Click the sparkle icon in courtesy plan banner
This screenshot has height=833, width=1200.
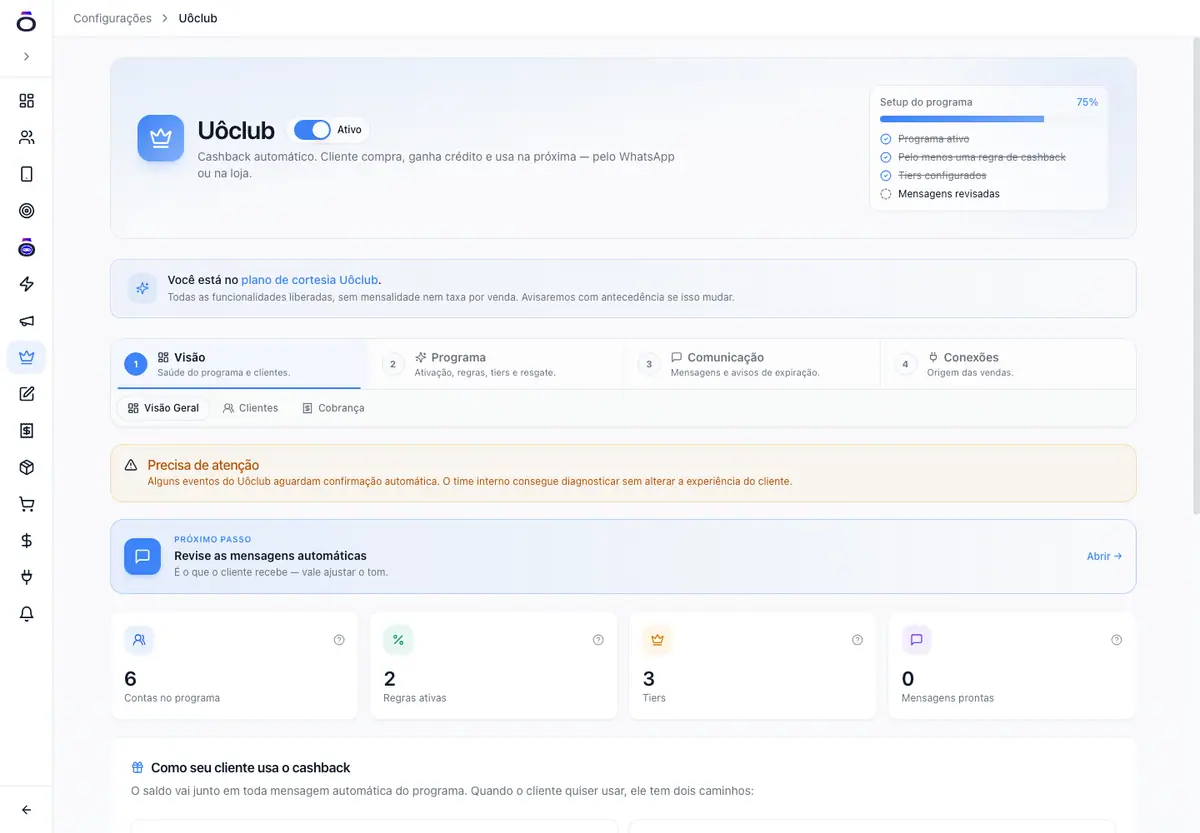coord(143,288)
